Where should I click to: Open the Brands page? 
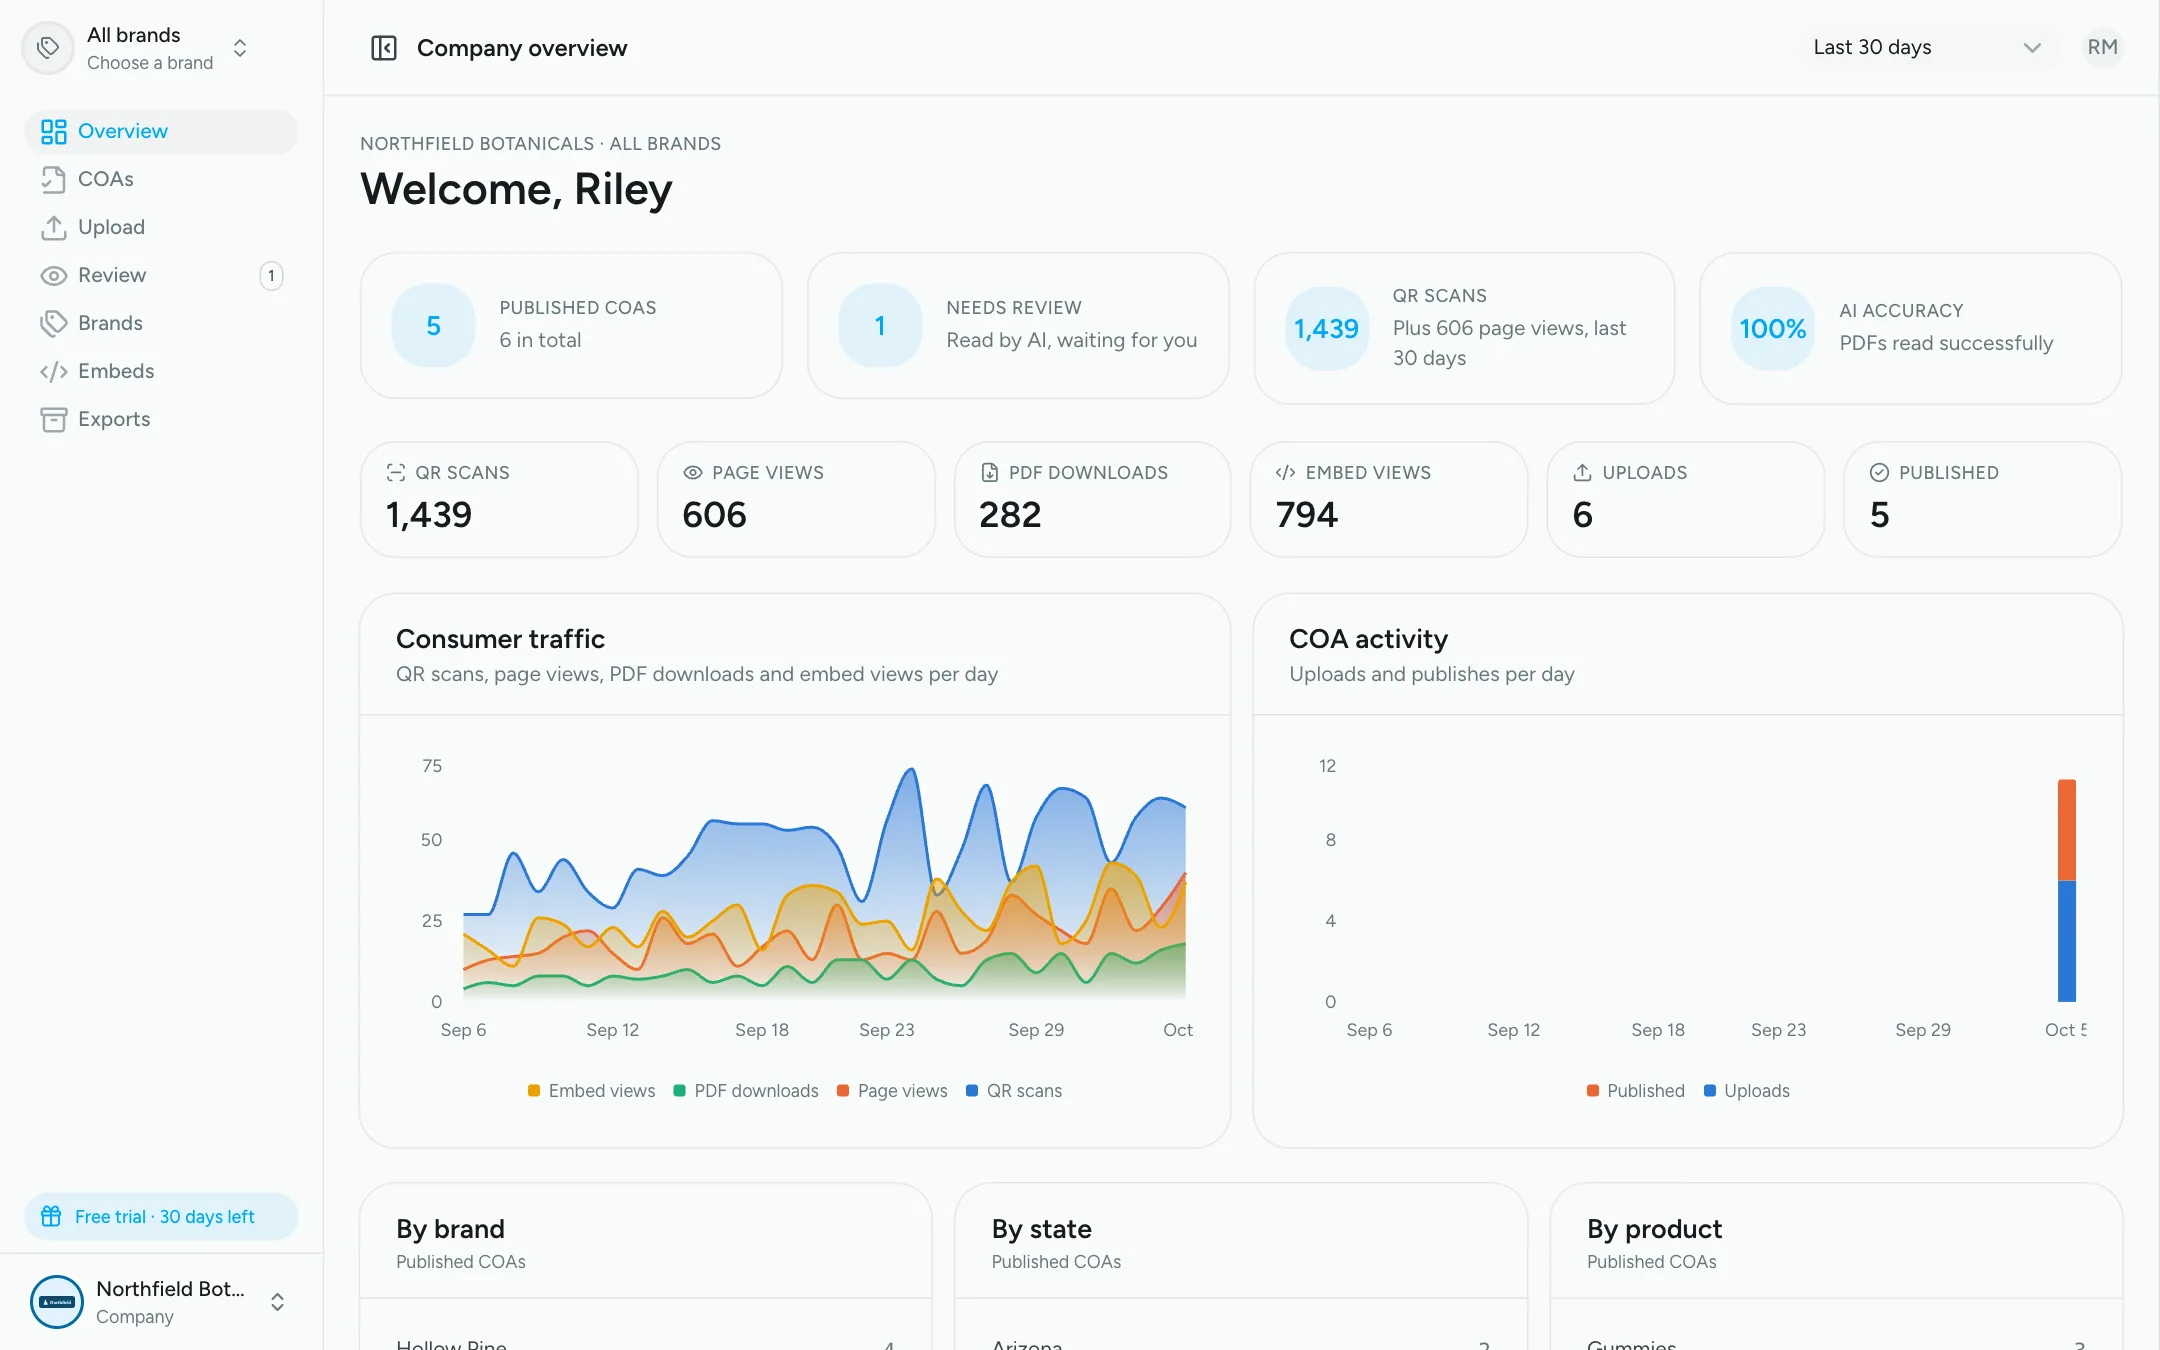click(x=161, y=323)
